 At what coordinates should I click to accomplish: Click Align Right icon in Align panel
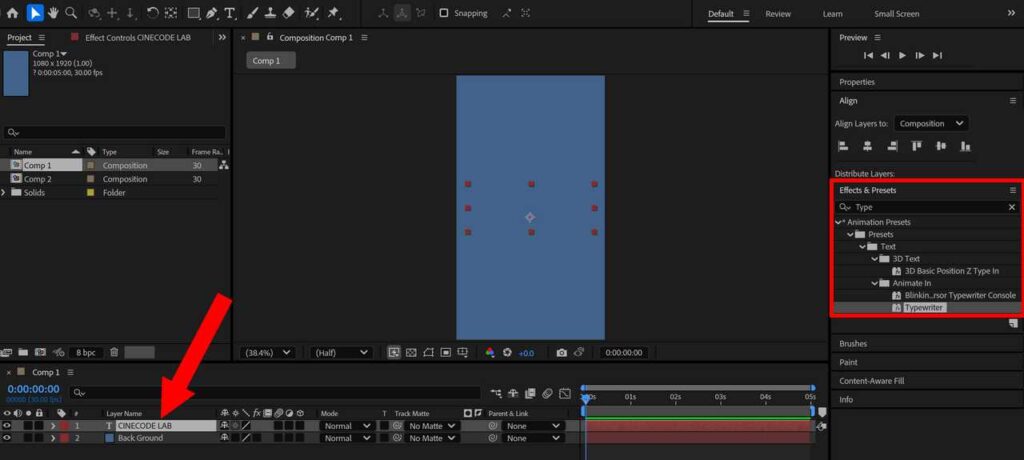892,146
